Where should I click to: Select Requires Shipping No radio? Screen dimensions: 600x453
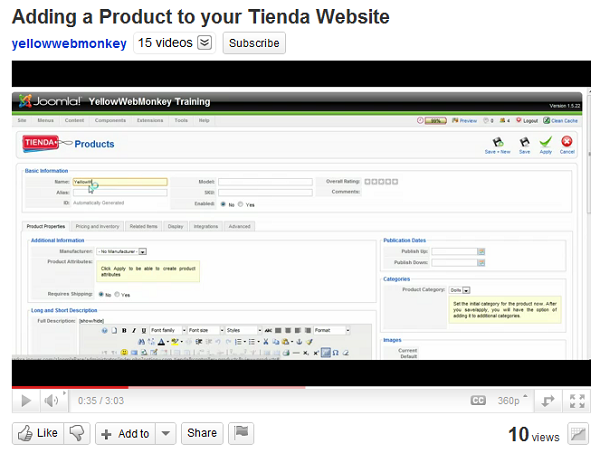point(101,294)
